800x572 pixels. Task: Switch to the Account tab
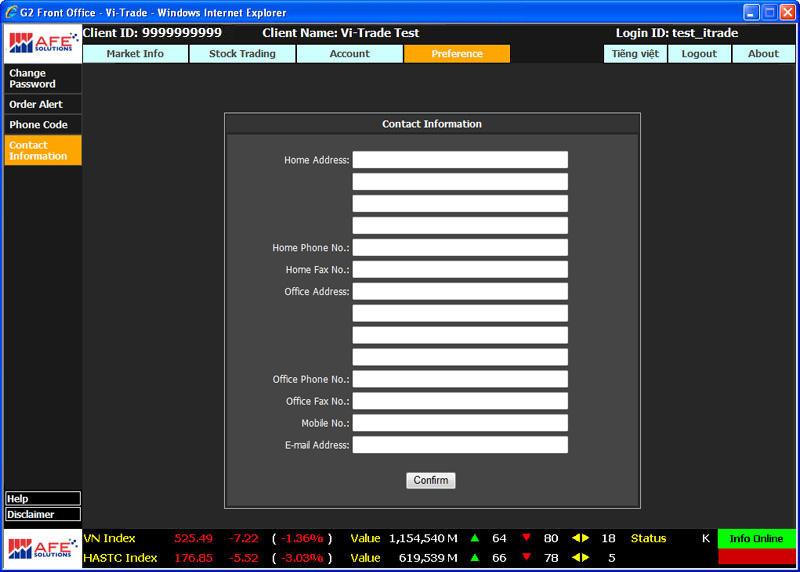tap(349, 54)
